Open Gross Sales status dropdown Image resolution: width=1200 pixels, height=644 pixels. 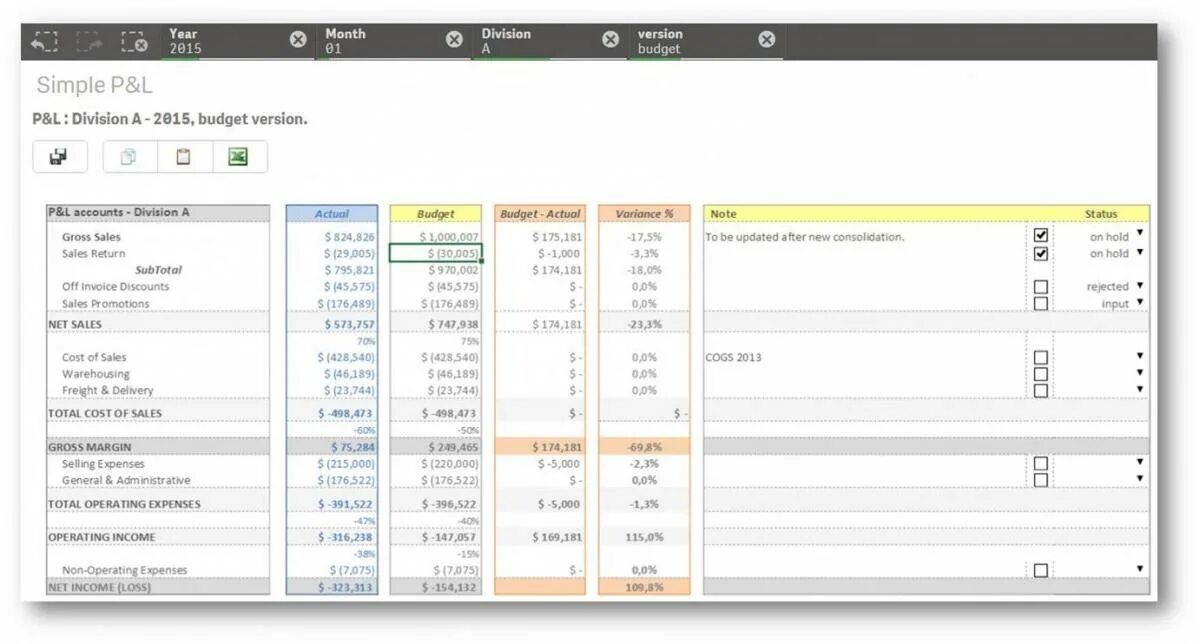[1139, 235]
